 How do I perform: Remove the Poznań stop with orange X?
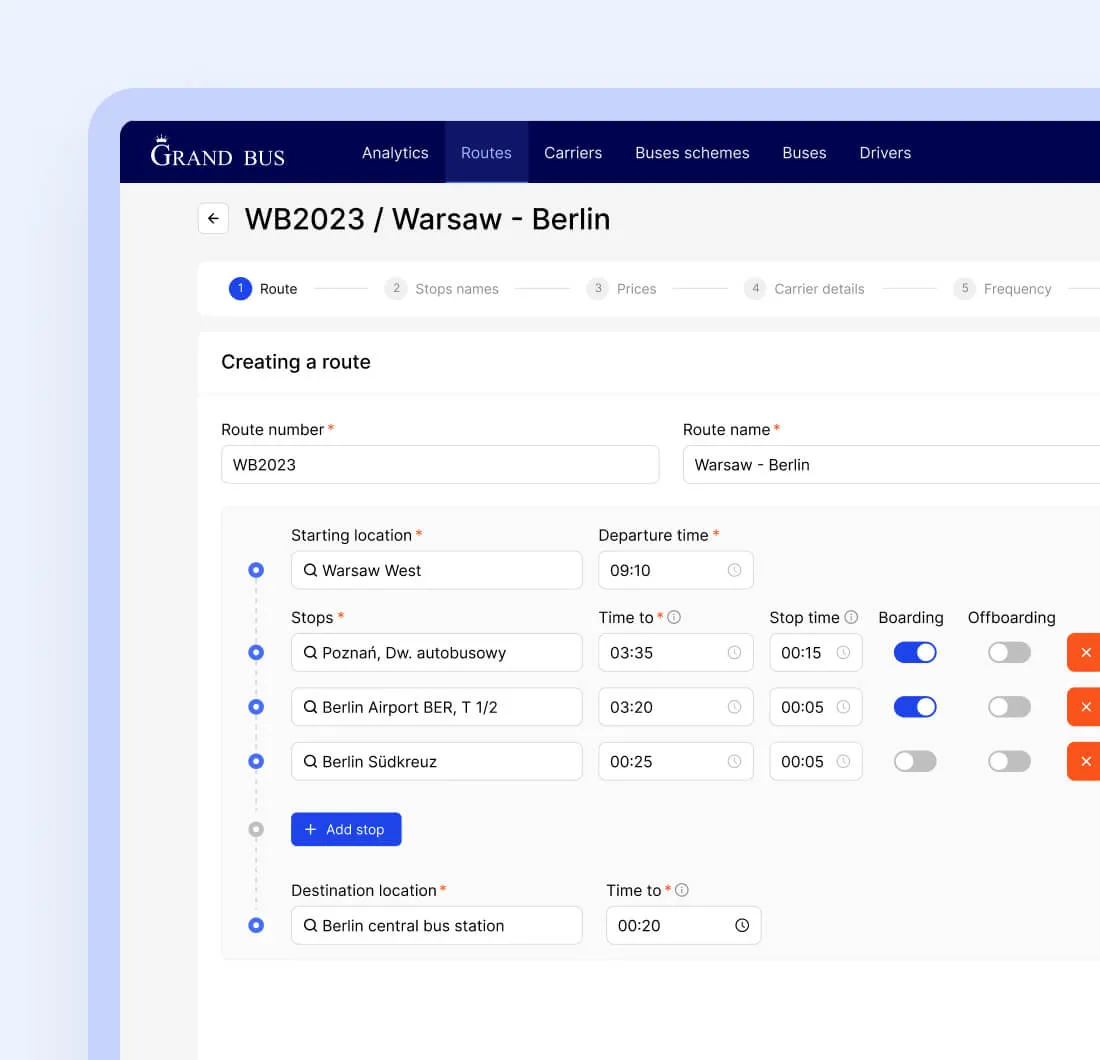click(1085, 652)
